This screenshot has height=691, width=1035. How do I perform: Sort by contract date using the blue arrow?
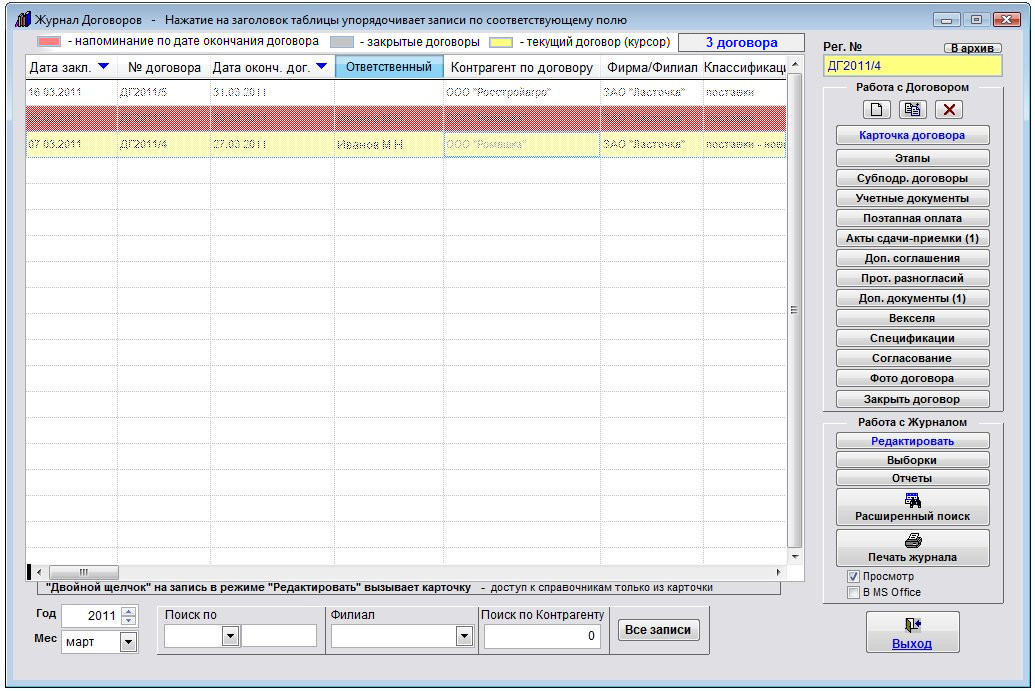pos(103,67)
